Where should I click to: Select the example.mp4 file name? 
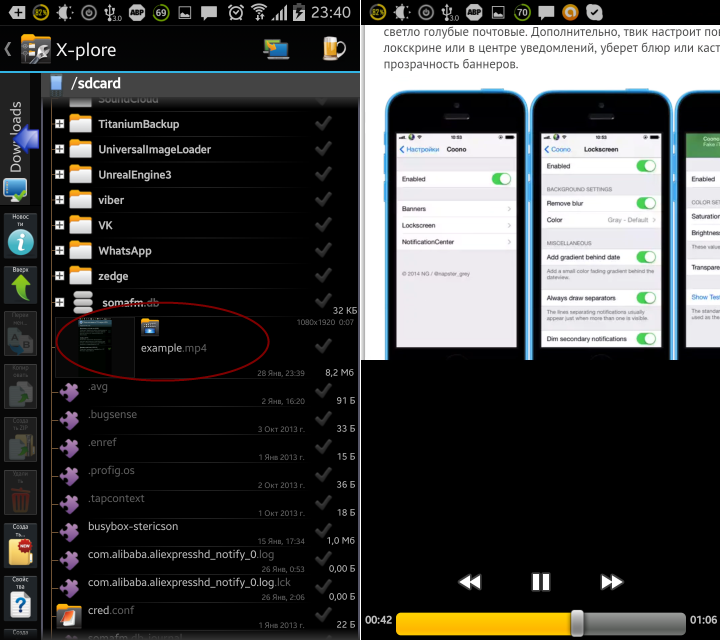click(x=174, y=348)
